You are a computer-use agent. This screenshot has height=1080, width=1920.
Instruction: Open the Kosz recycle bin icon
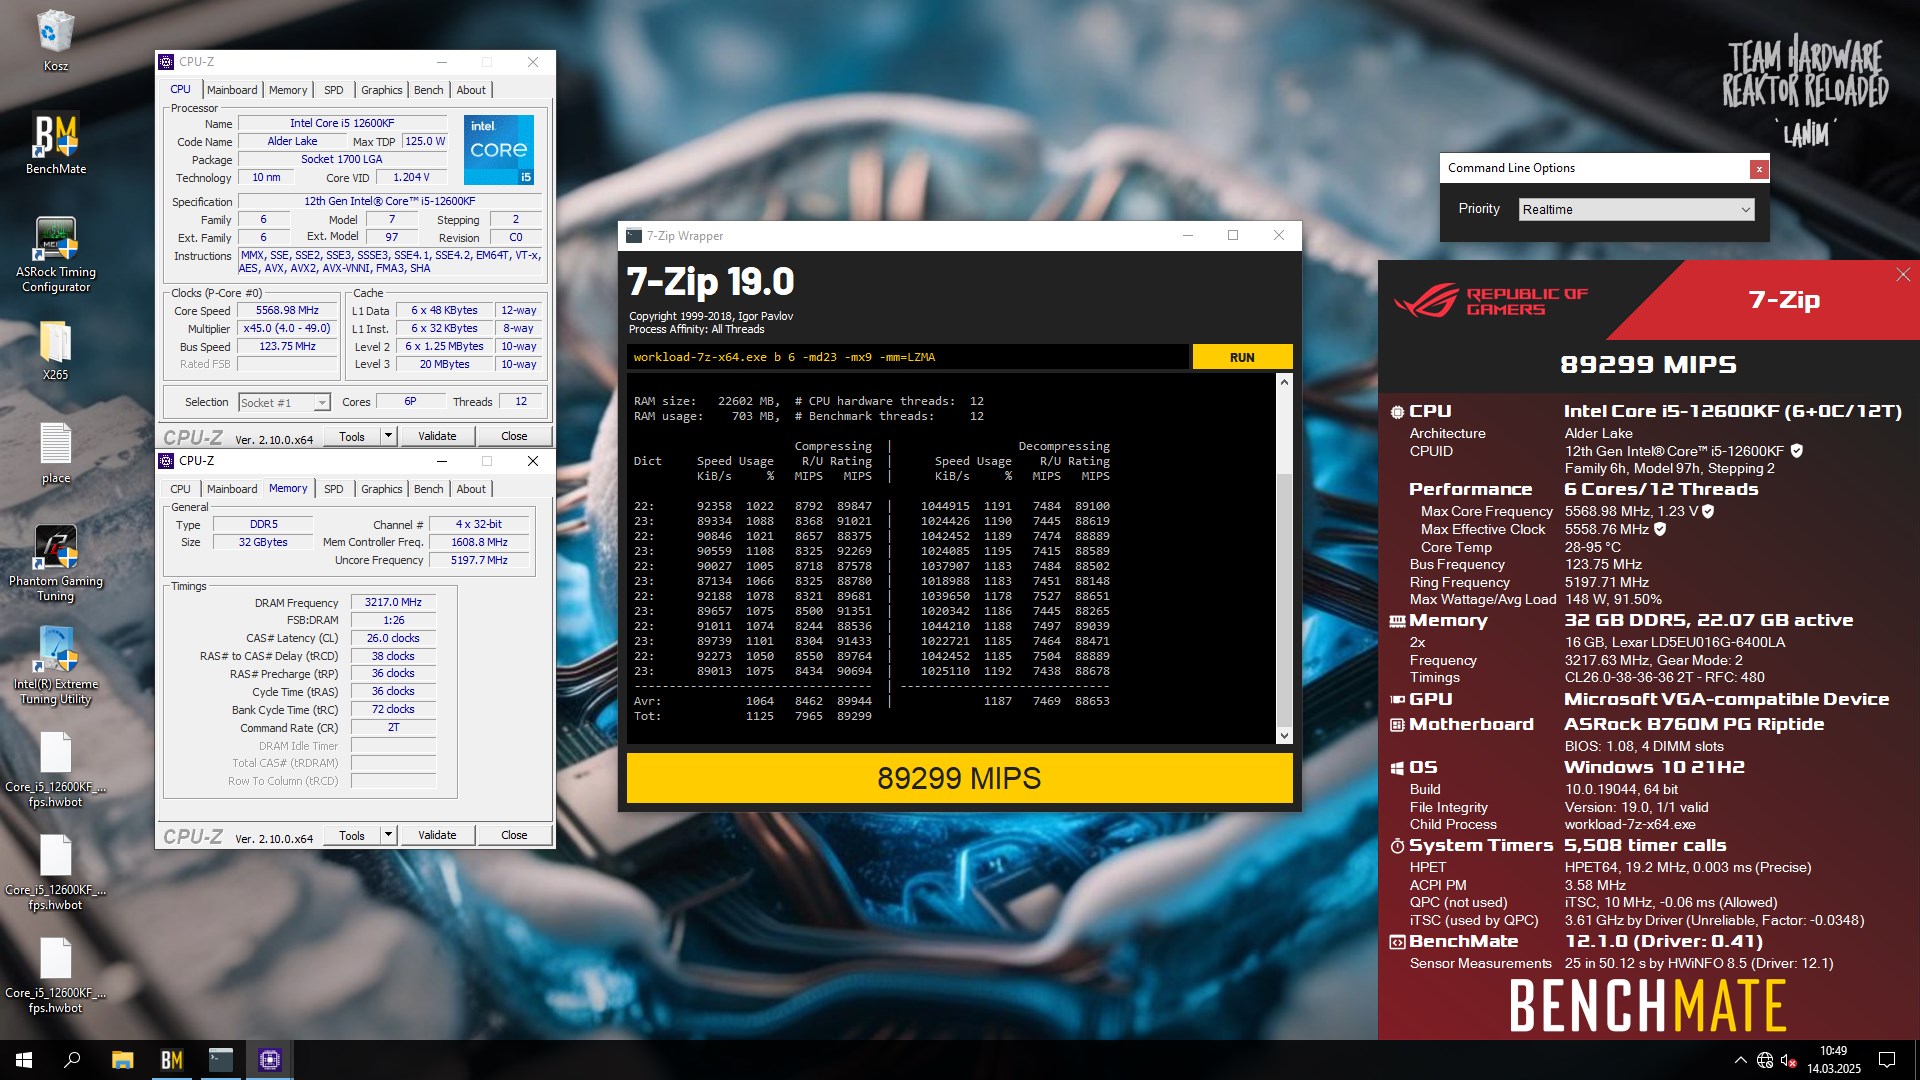point(55,40)
